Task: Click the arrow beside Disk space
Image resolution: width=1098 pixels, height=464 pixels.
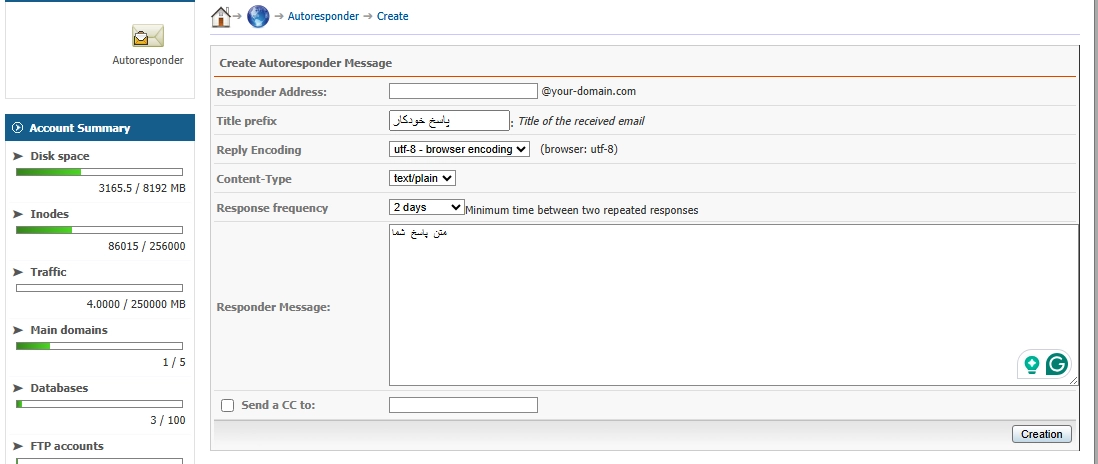Action: tap(18, 156)
